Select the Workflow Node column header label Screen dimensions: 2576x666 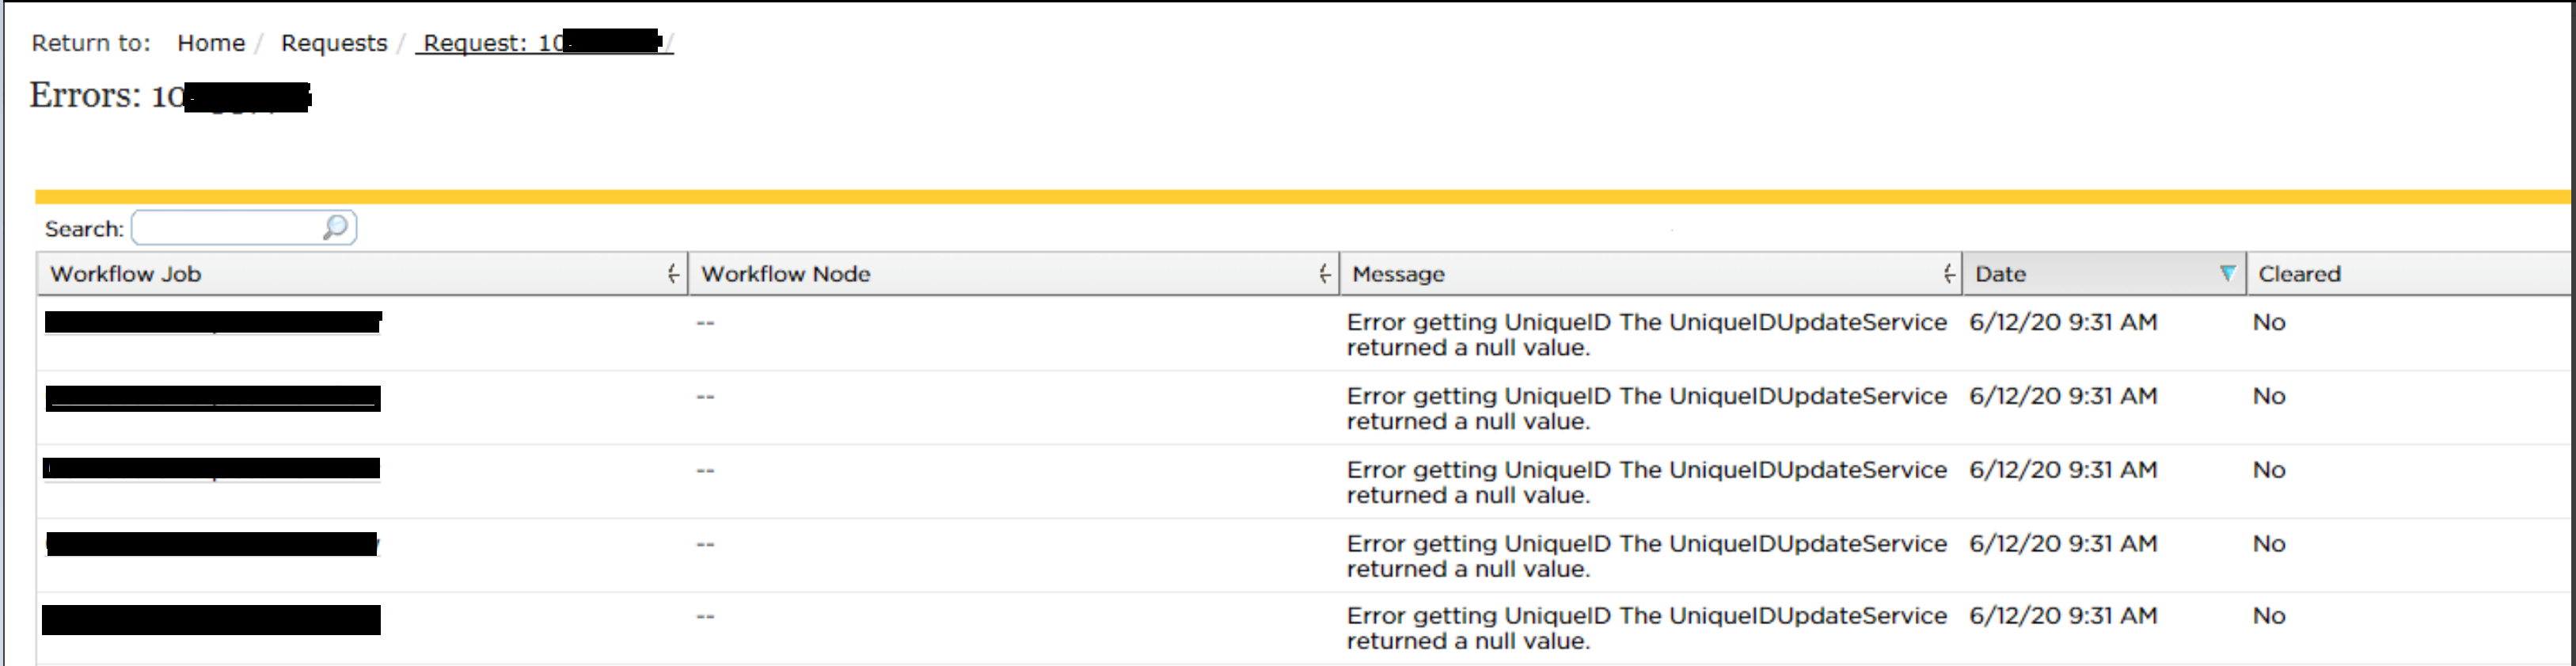(786, 274)
